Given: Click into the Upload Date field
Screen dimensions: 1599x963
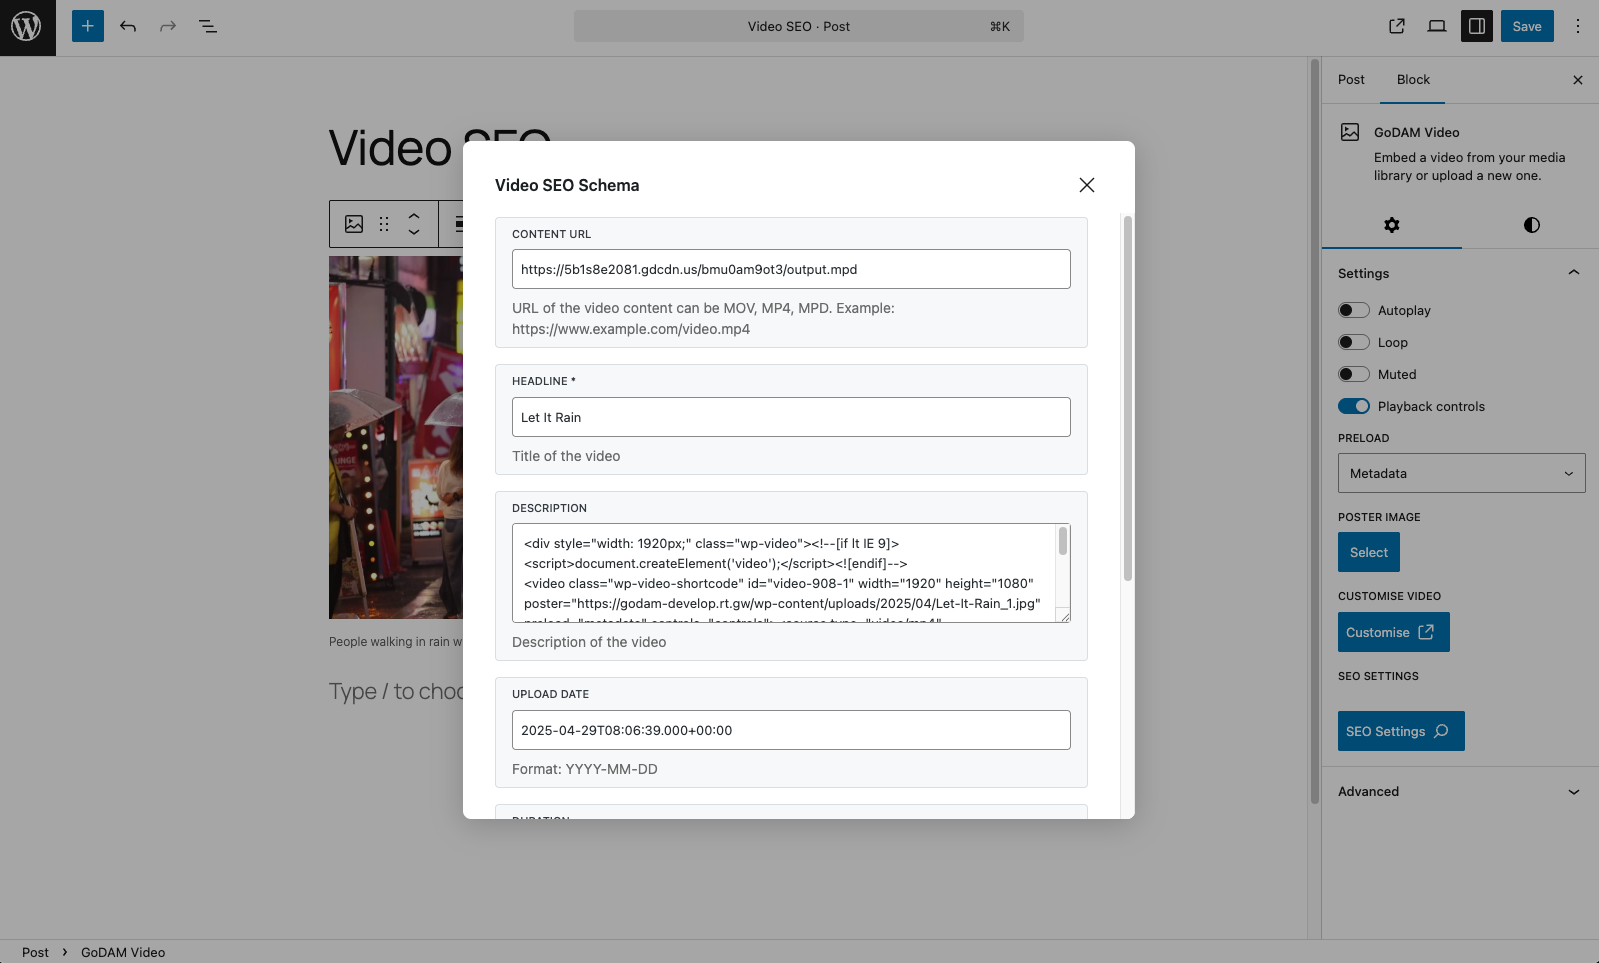Looking at the screenshot, I should (x=791, y=730).
